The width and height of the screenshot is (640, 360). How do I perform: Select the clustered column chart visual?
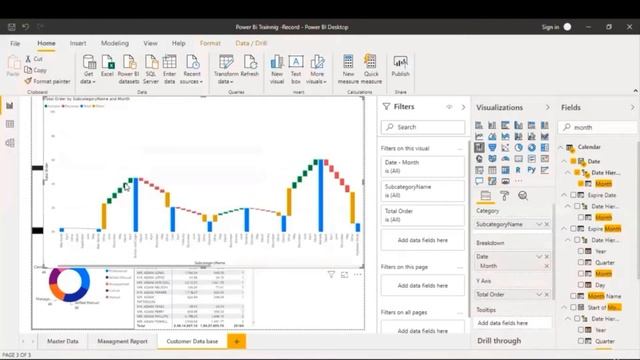[x=518, y=125]
